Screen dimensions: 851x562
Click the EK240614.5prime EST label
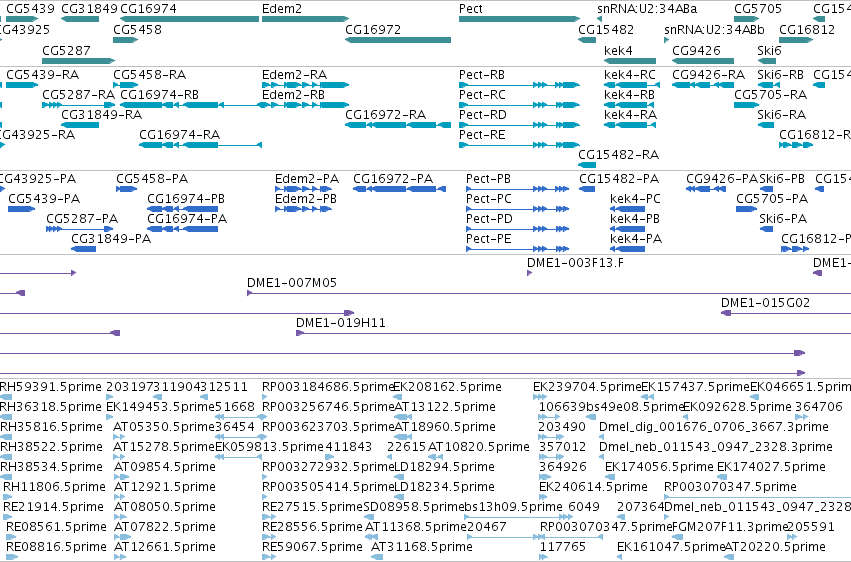(593, 487)
